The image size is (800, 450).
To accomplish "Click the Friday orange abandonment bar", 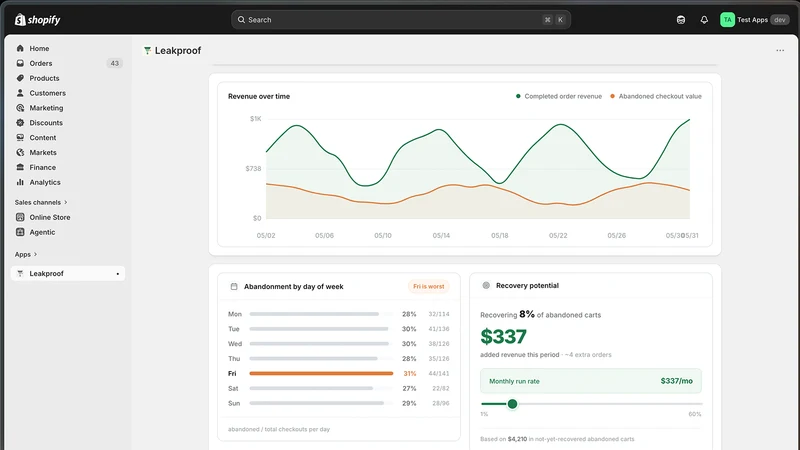I will pyautogui.click(x=321, y=373).
